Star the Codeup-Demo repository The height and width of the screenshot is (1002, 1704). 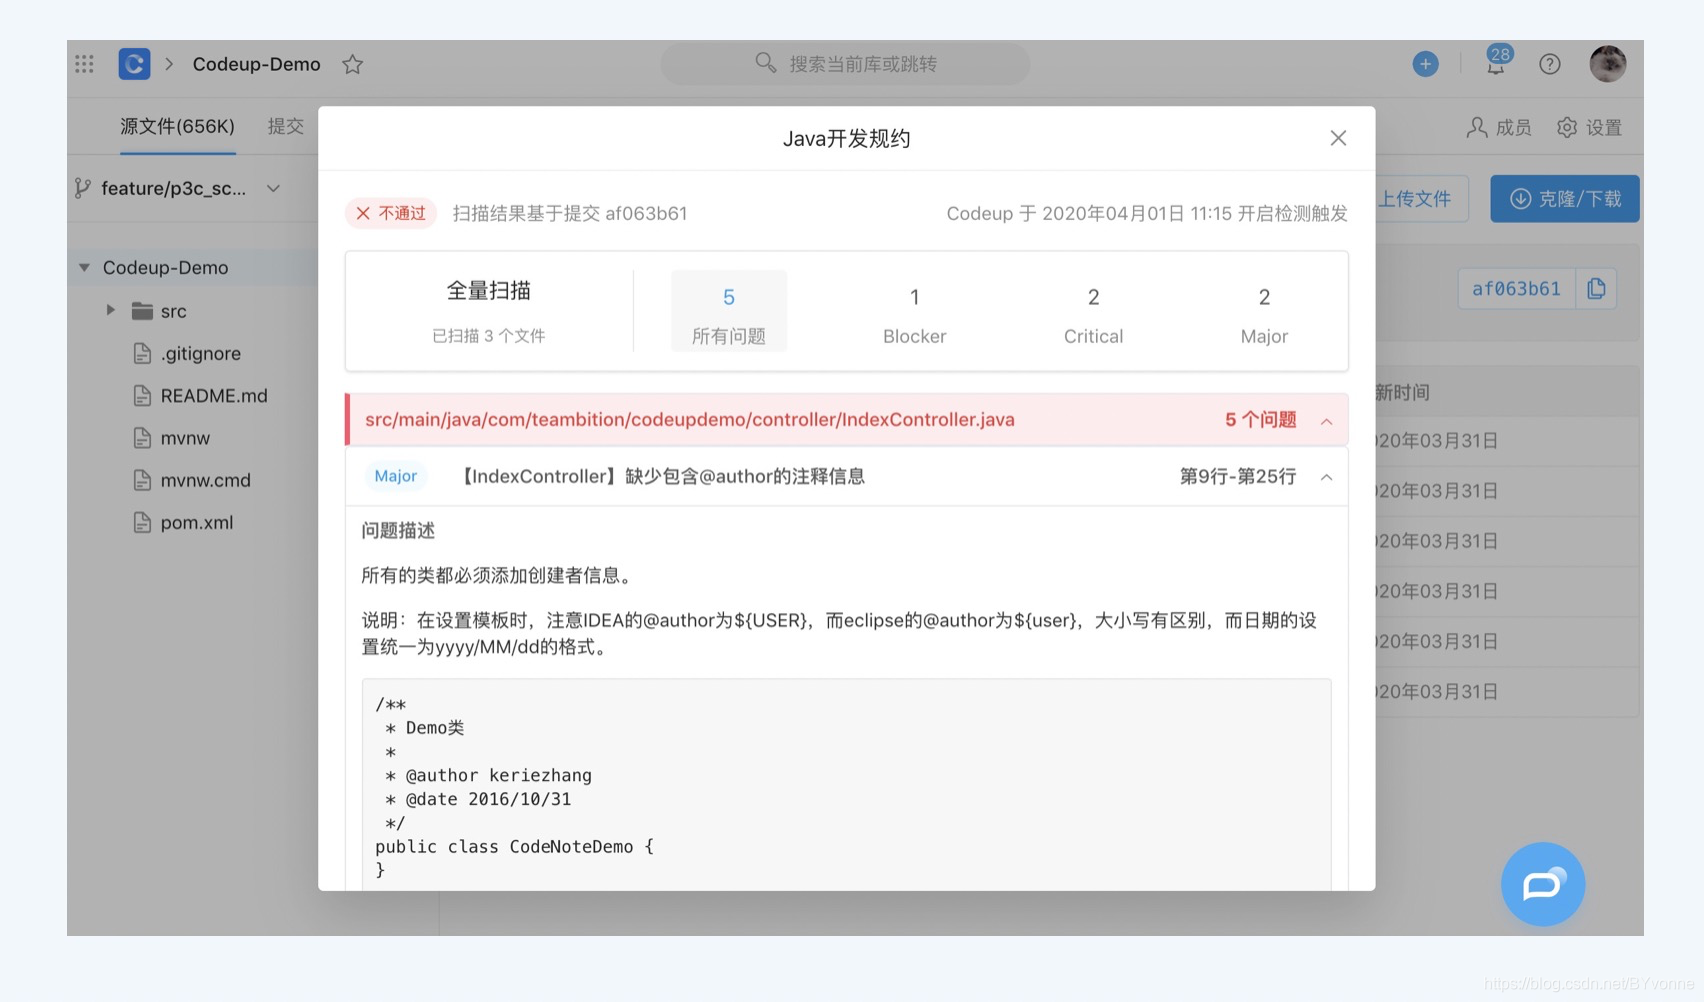pos(352,63)
